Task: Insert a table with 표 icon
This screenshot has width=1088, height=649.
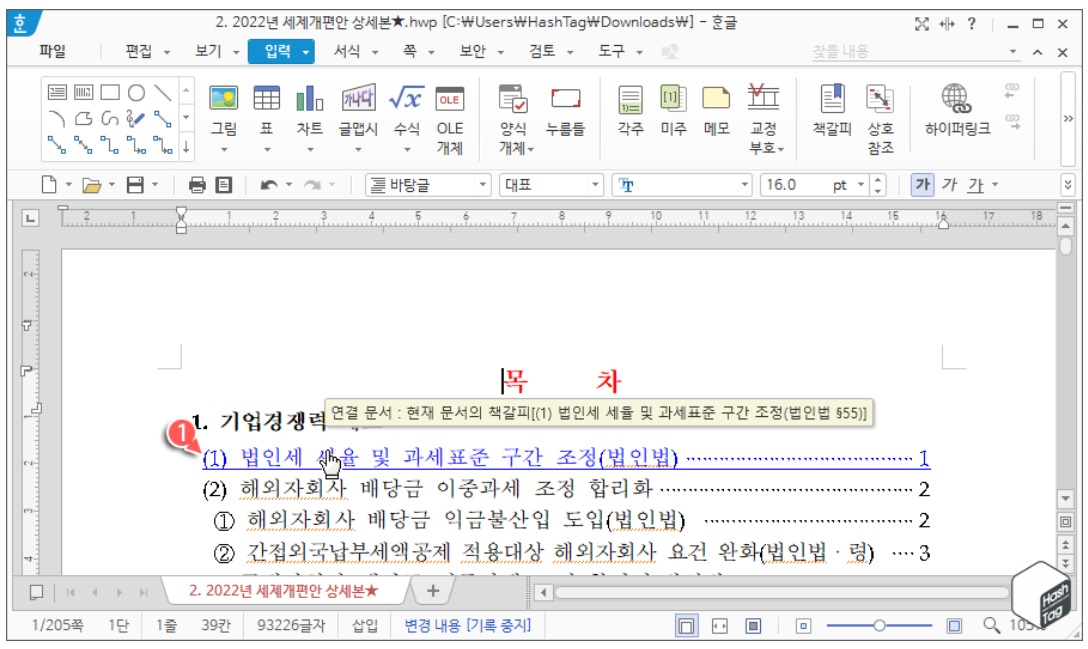Action: pyautogui.click(x=266, y=101)
